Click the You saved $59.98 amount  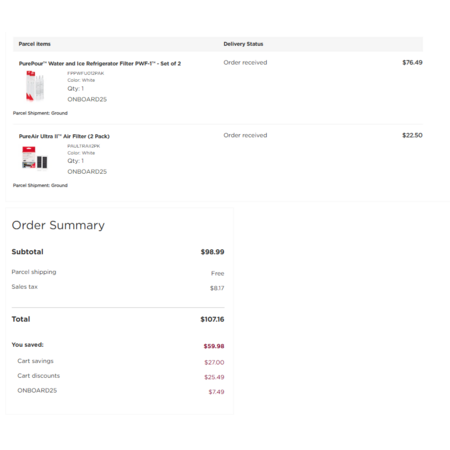pyautogui.click(x=214, y=346)
